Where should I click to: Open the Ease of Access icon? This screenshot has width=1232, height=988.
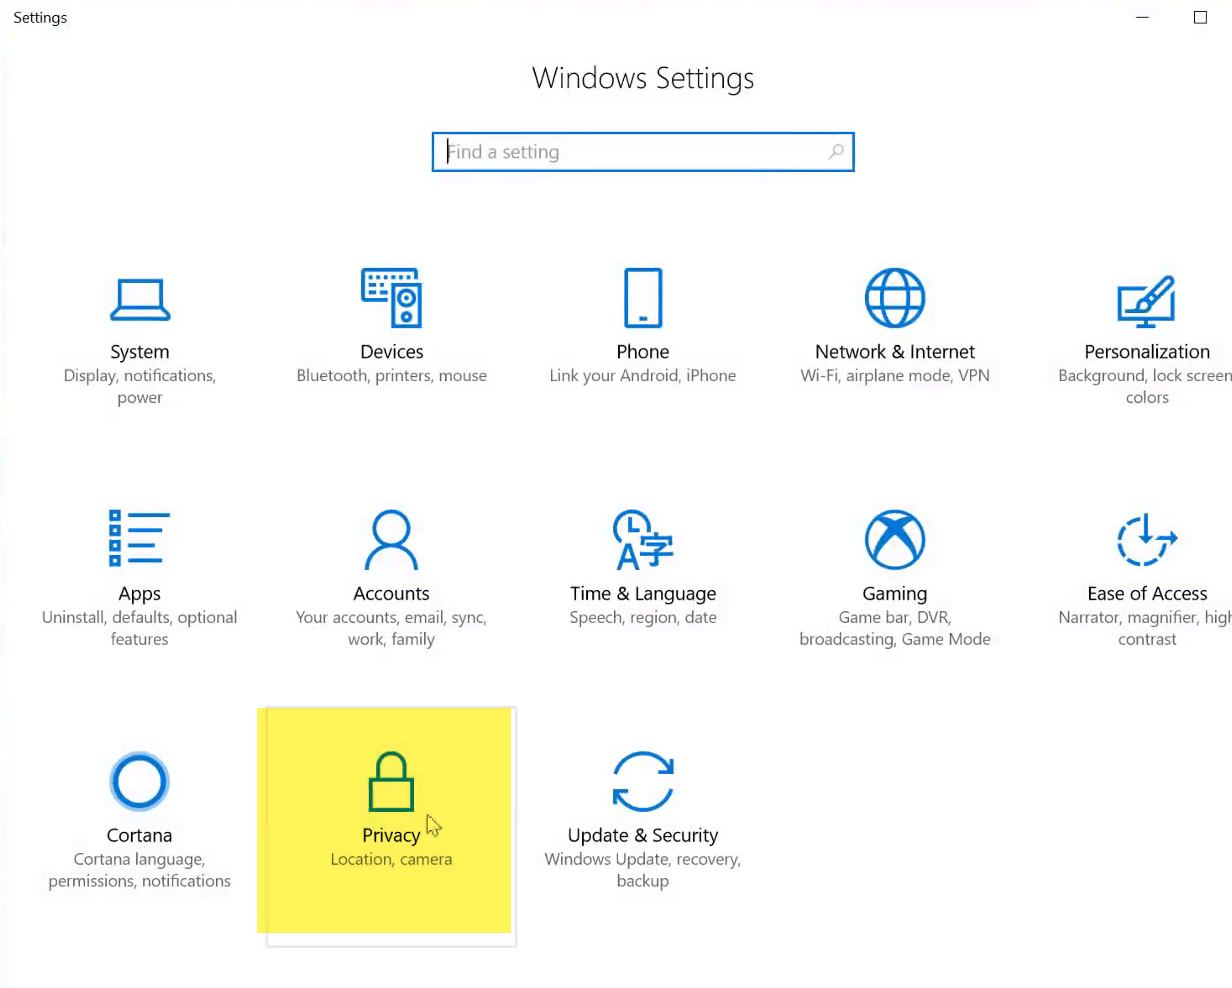point(1147,539)
